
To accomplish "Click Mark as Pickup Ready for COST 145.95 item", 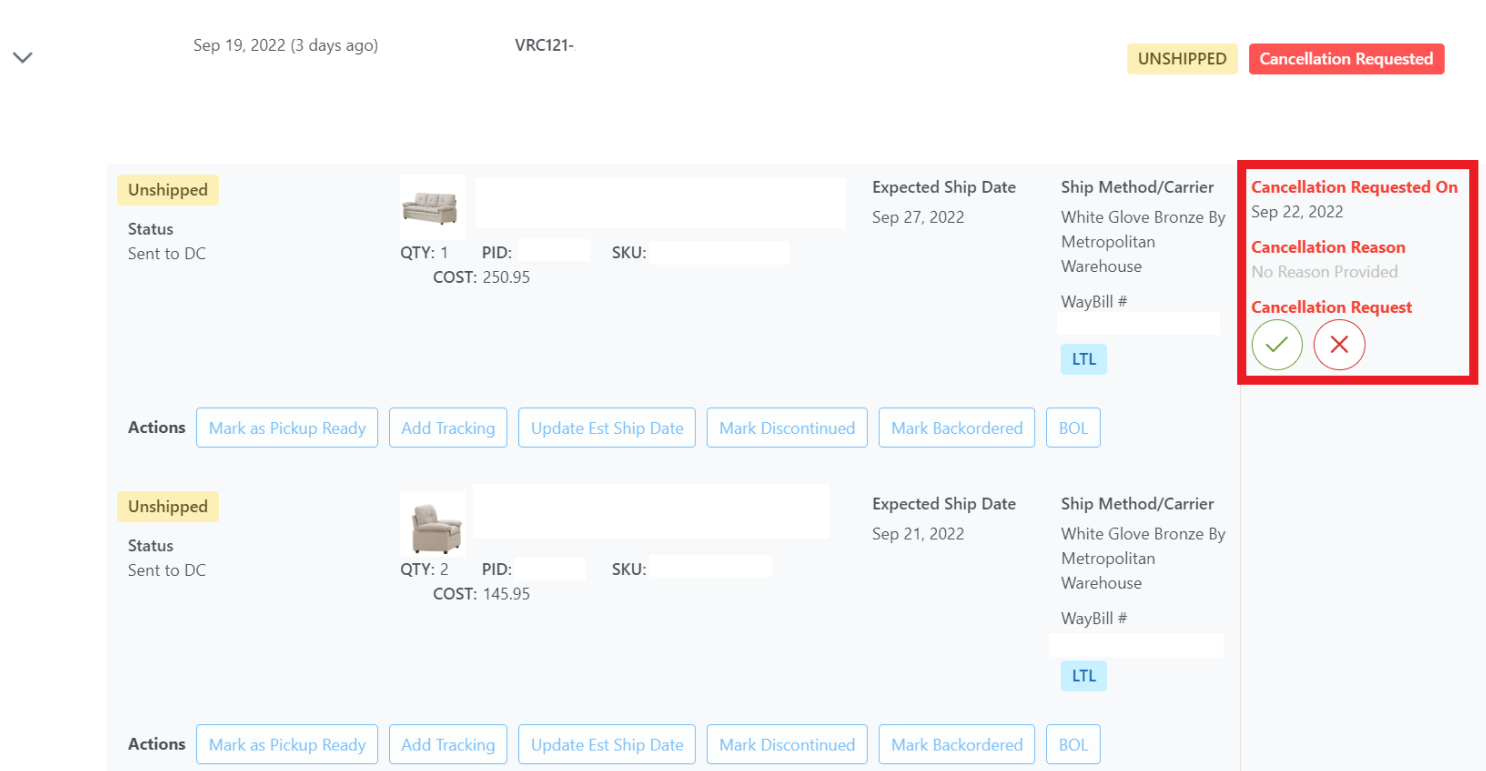I will tap(287, 744).
